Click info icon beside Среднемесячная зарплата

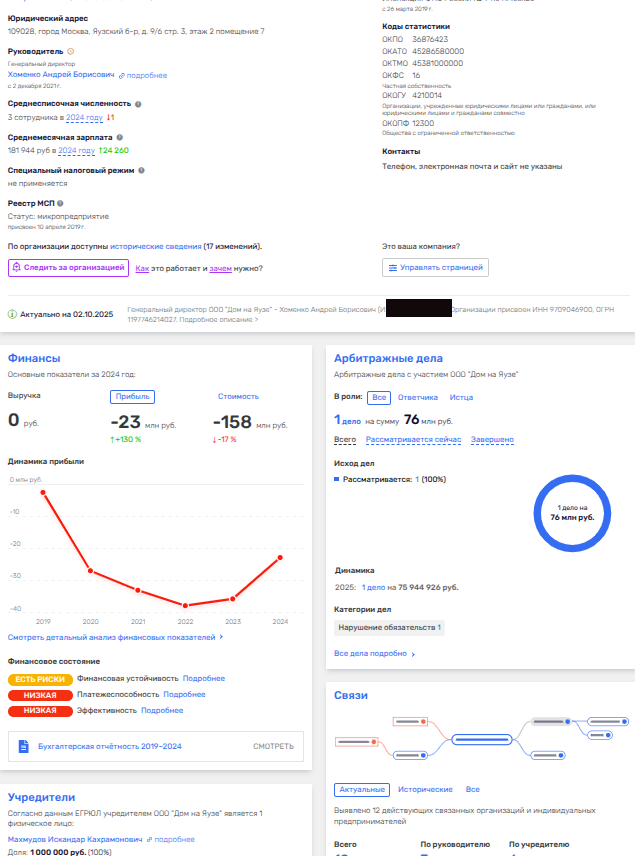119,137
